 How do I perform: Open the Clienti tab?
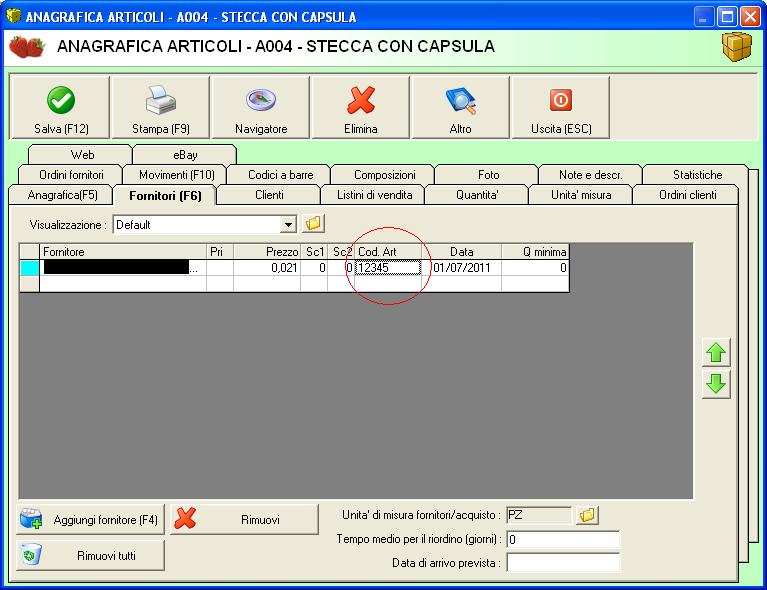coord(269,195)
